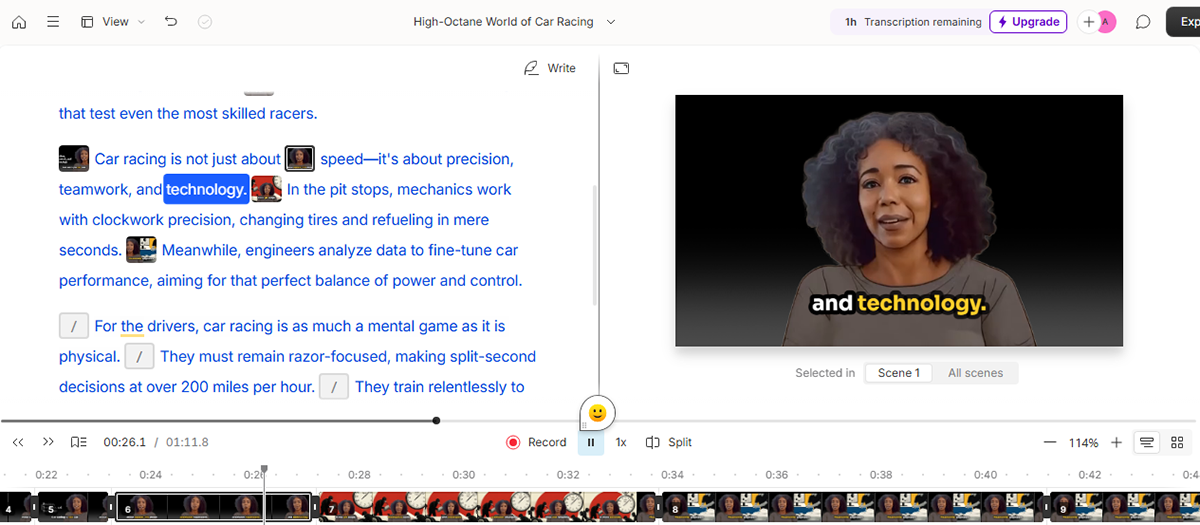Click the Write pen tool
The width and height of the screenshot is (1200, 525).
pos(550,68)
